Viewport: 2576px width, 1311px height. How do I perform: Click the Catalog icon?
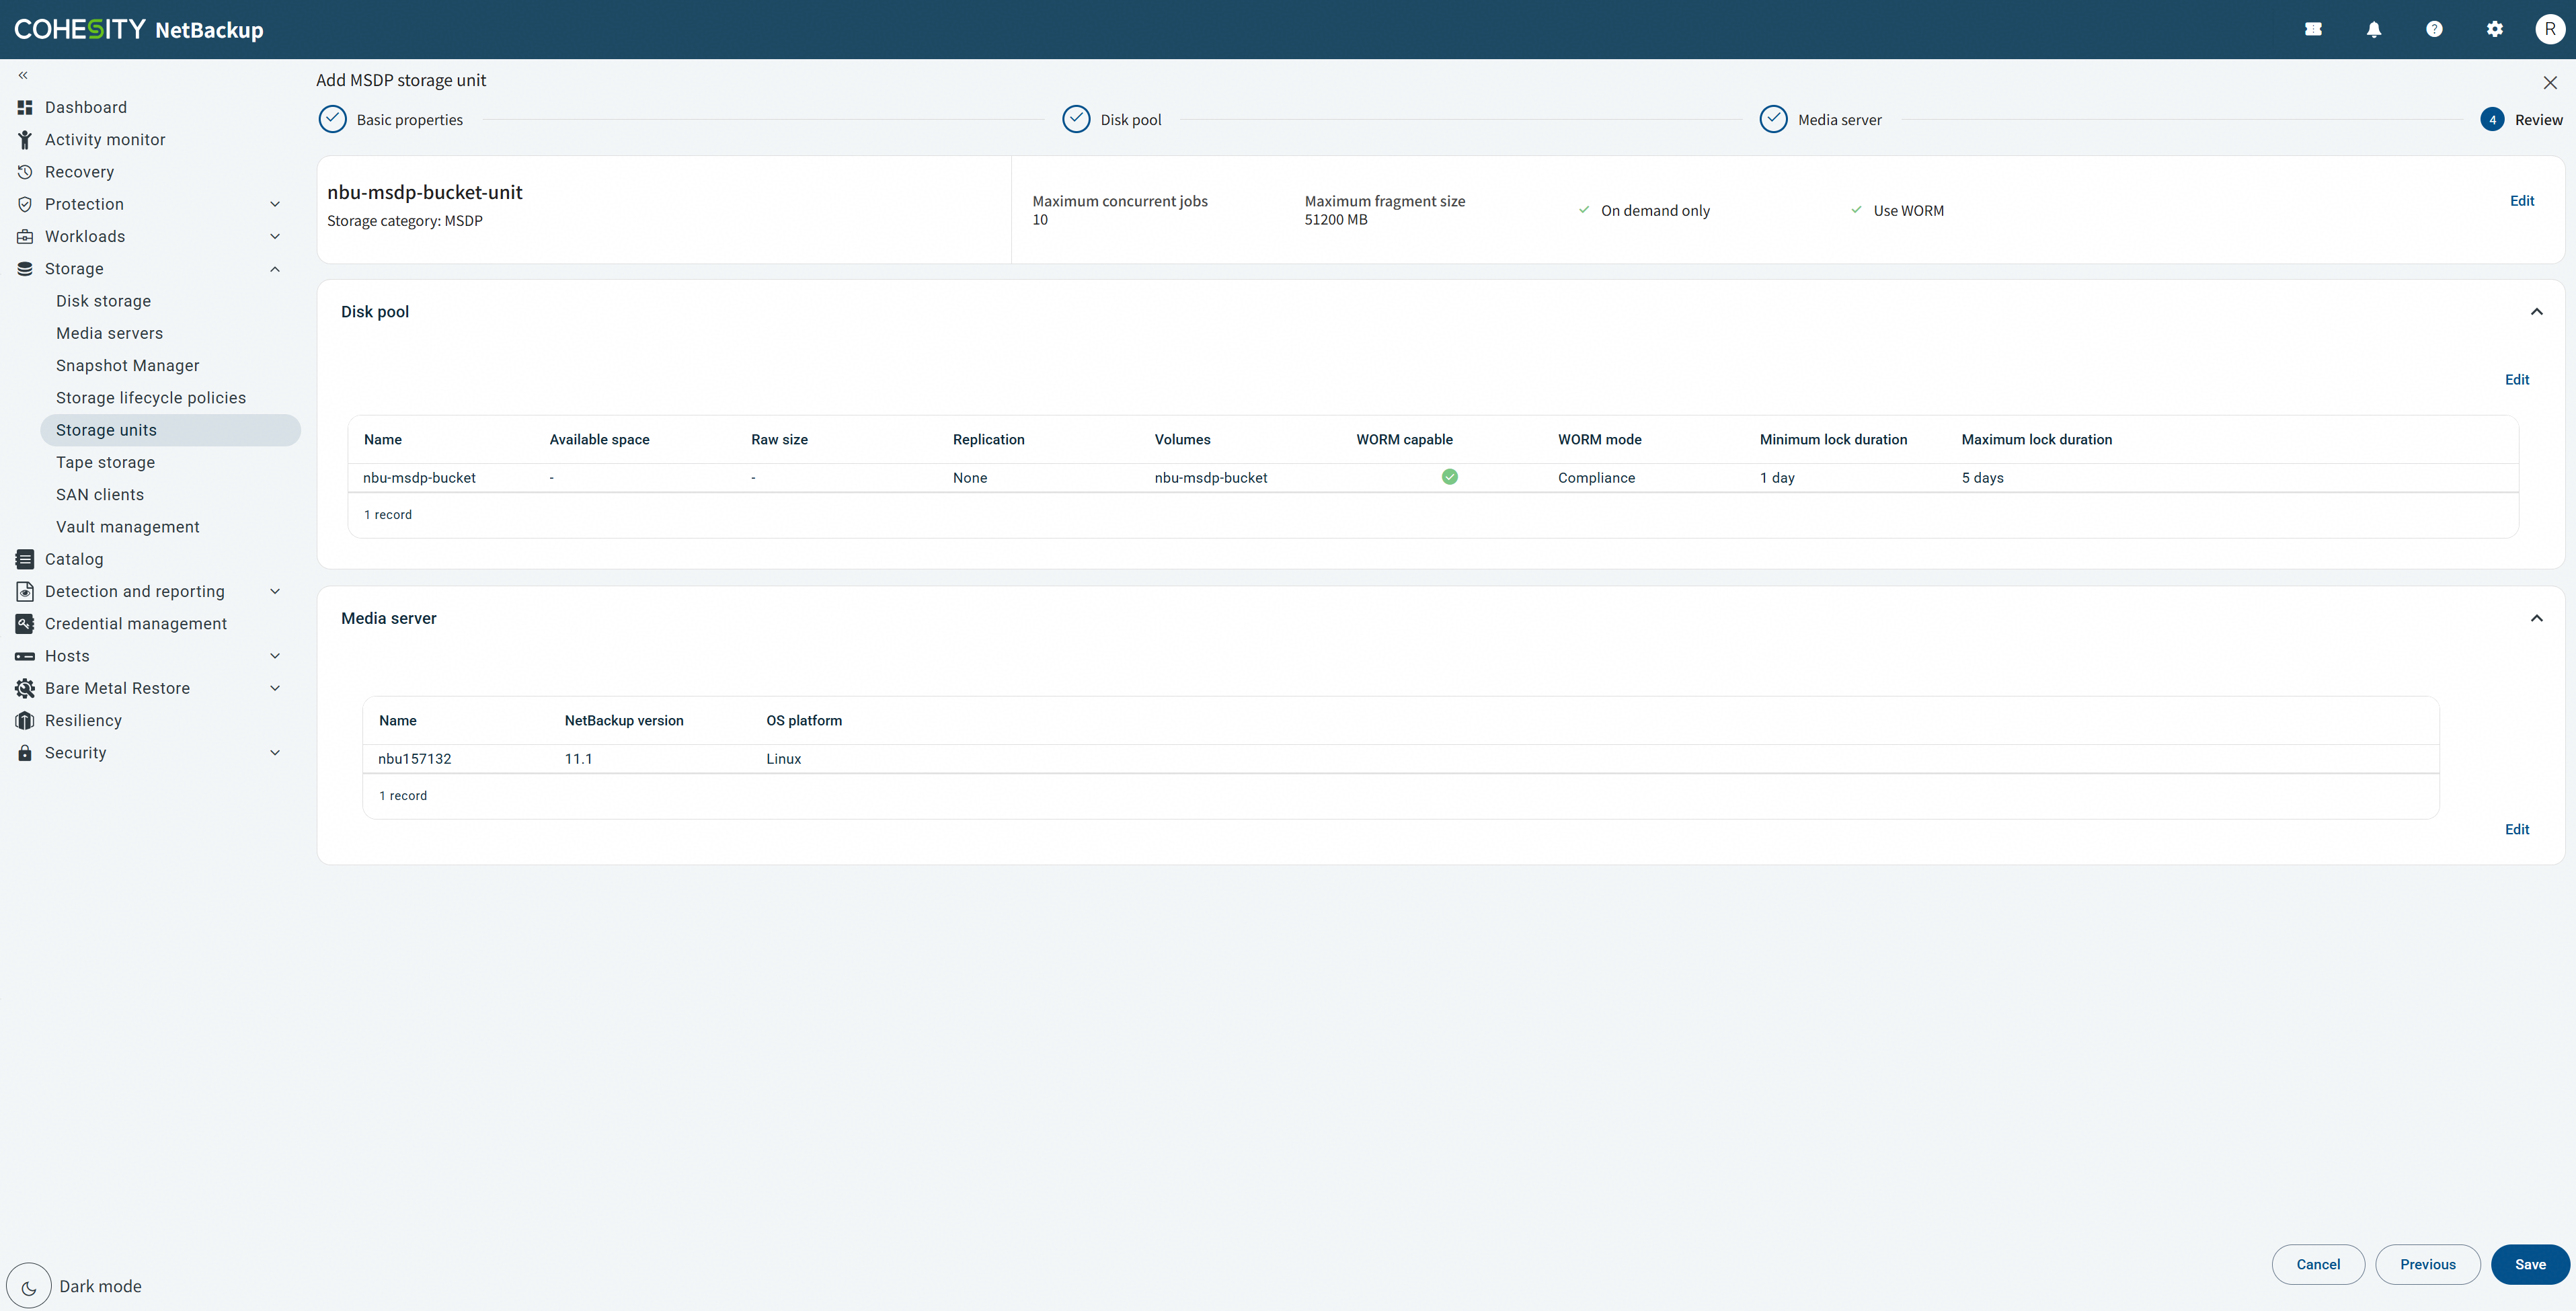pyautogui.click(x=25, y=559)
